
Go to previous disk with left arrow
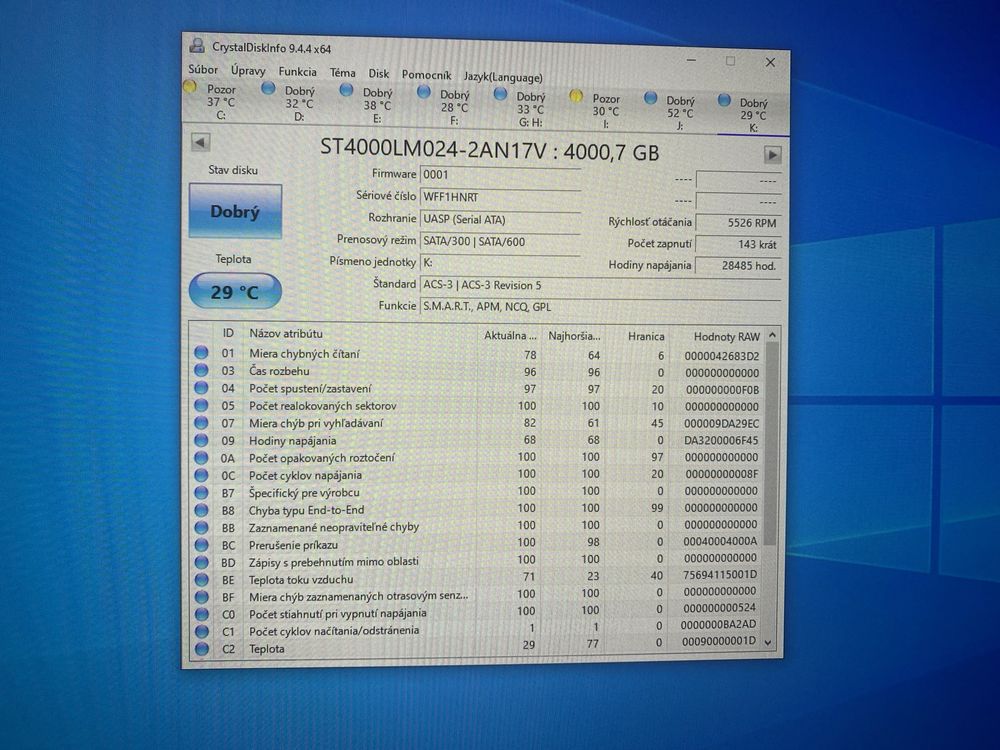200,142
